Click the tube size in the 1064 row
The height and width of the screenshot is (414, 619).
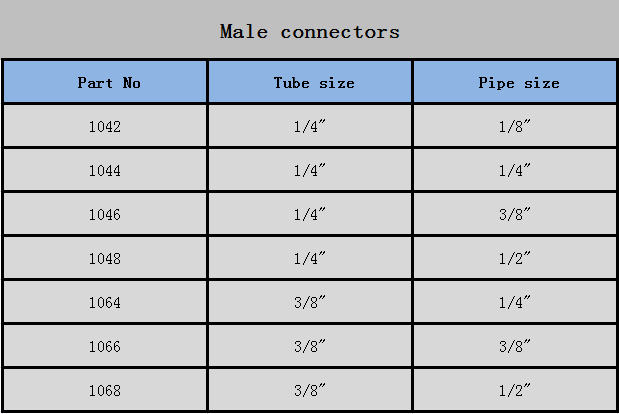click(310, 303)
